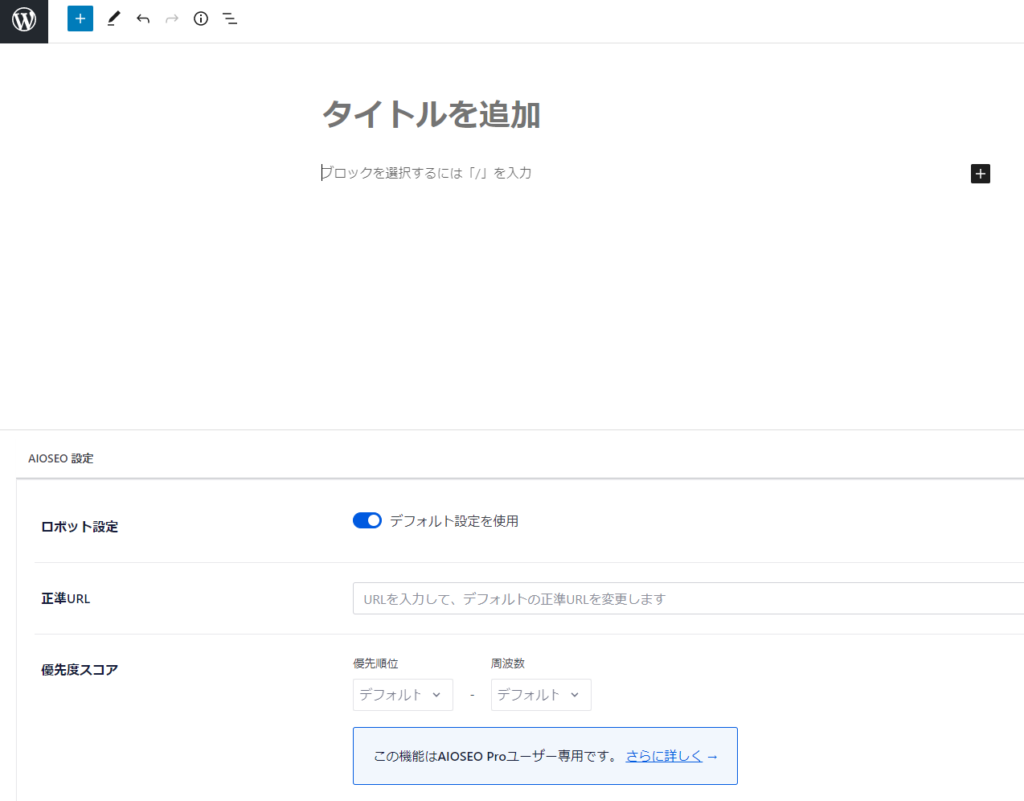Select the Tools pencil icon
Viewport: 1024px width, 801px height.
[113, 19]
